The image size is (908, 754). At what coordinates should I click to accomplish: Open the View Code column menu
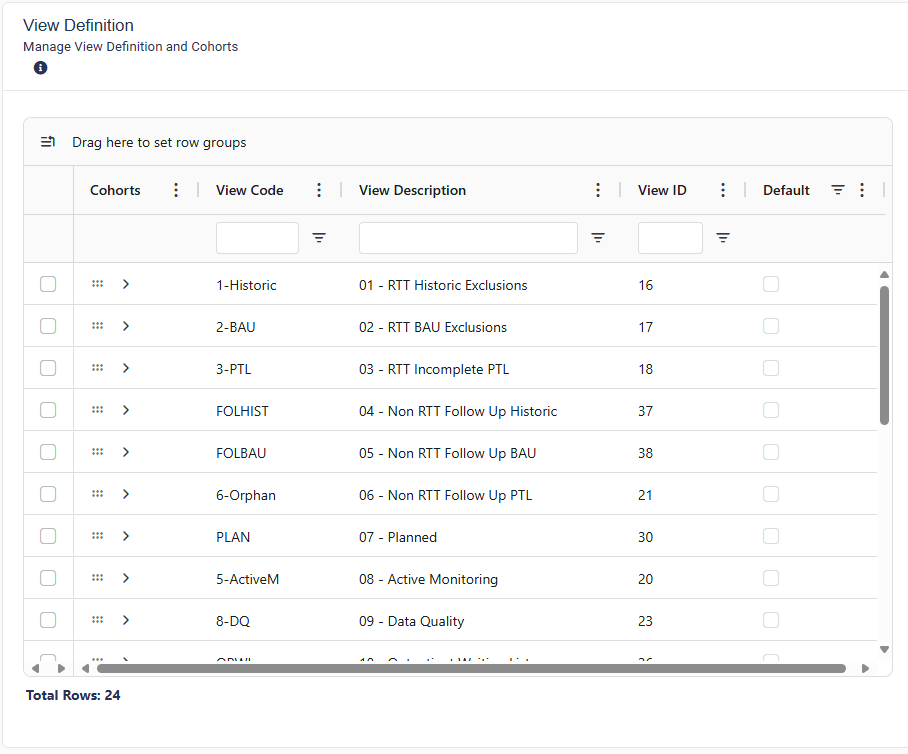[x=319, y=190]
